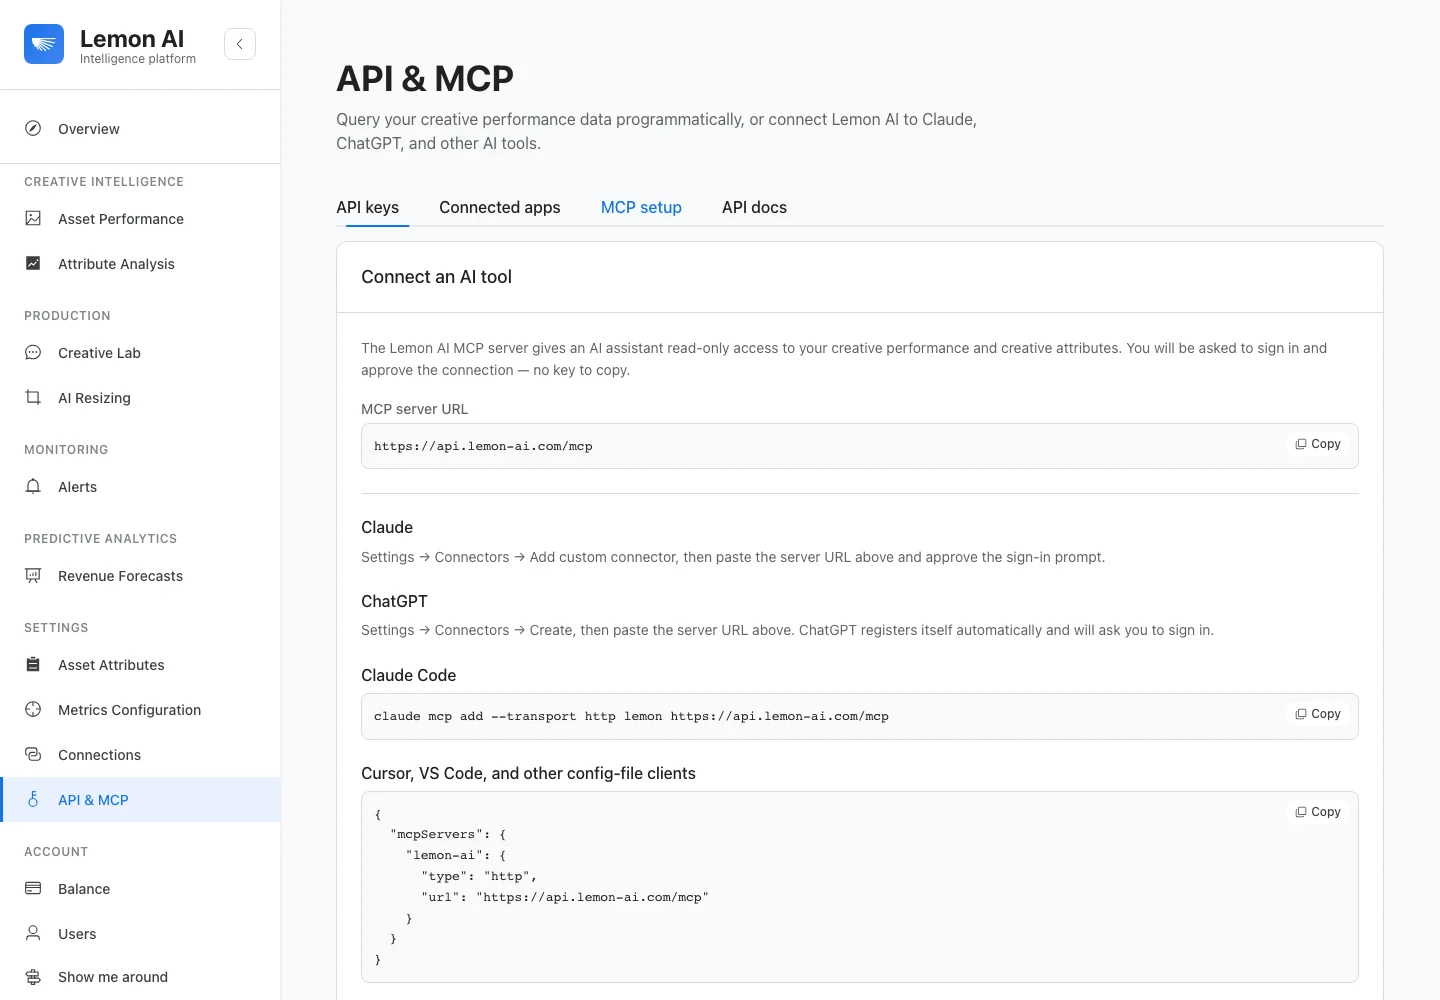Click the Asset Attributes clipboard icon

(x=33, y=664)
